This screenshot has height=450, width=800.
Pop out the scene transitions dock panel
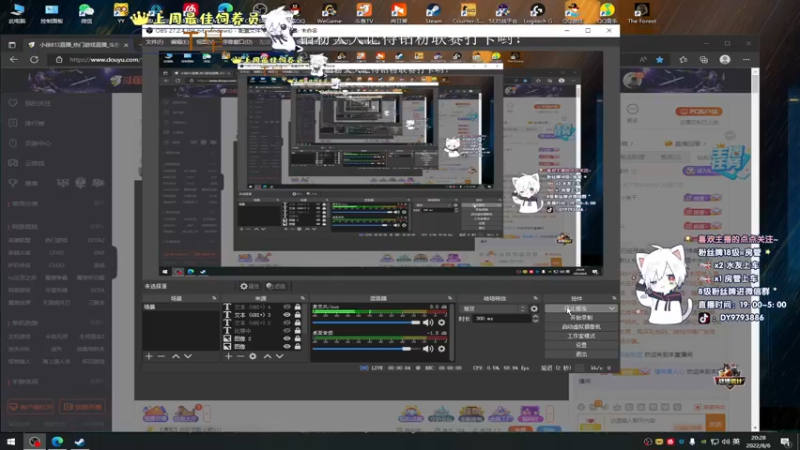[x=535, y=298]
